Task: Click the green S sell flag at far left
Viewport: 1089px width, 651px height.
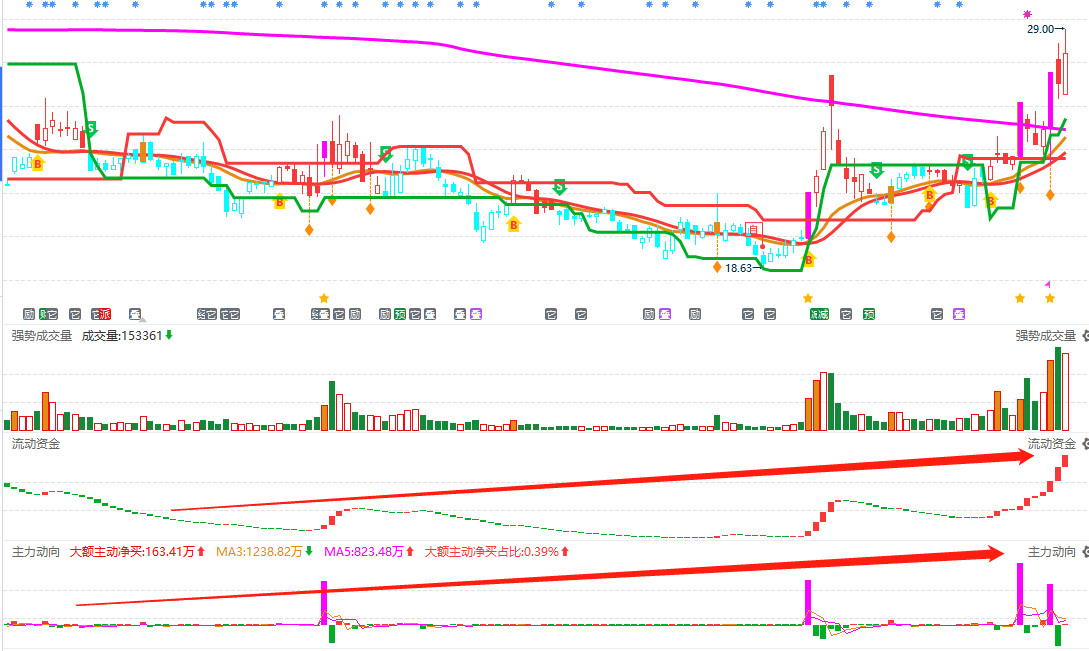Action: (90, 128)
